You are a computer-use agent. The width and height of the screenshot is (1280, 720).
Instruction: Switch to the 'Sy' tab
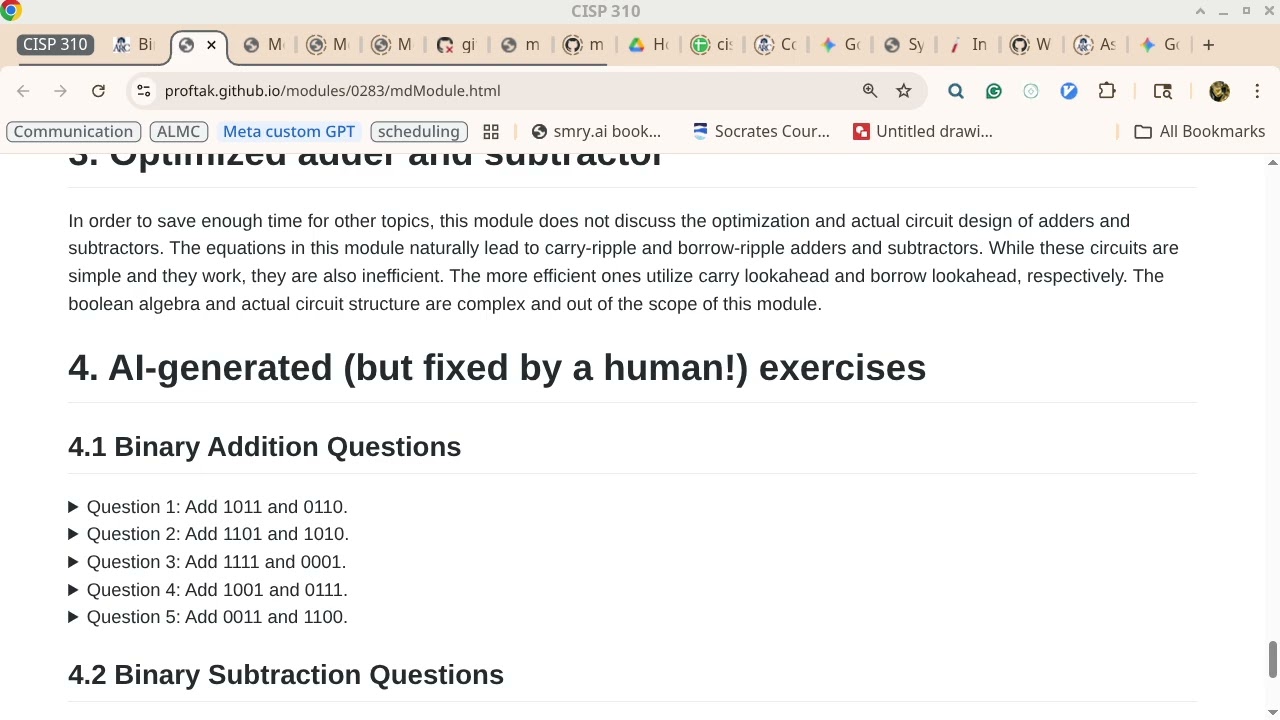click(x=905, y=45)
